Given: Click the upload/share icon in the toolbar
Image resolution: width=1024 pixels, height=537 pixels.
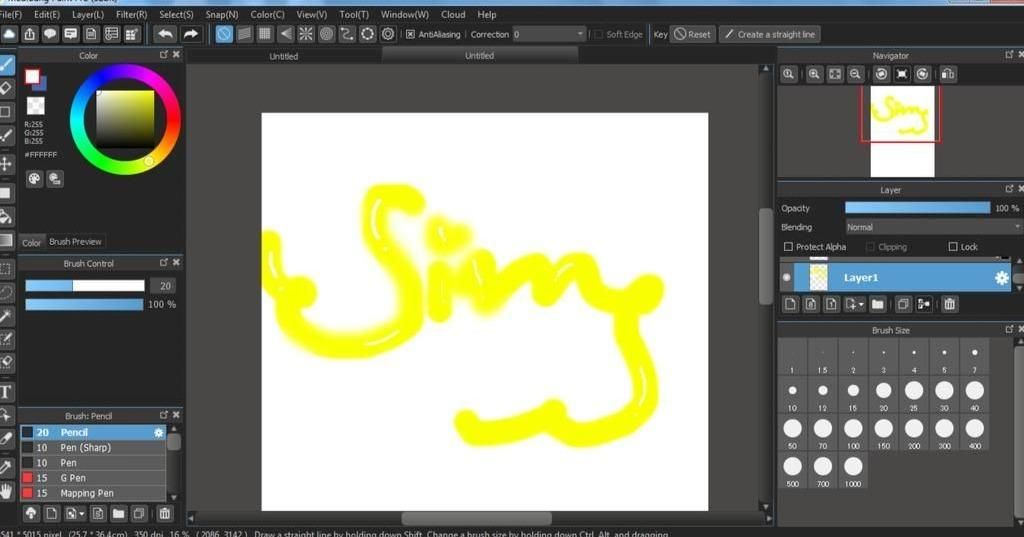Looking at the screenshot, I should [x=29, y=34].
